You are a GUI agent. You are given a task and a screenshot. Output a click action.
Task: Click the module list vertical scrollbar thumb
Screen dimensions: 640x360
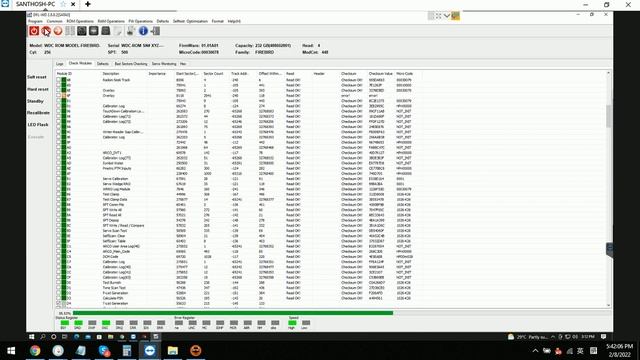609,116
